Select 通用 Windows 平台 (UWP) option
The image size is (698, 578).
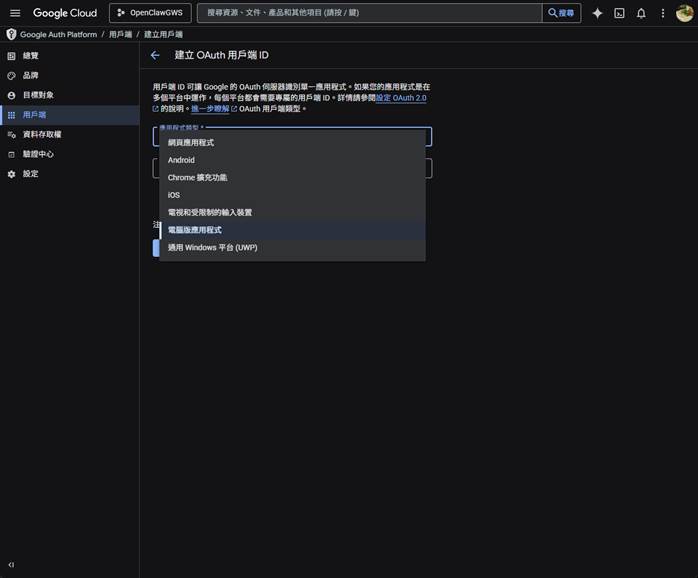212,247
